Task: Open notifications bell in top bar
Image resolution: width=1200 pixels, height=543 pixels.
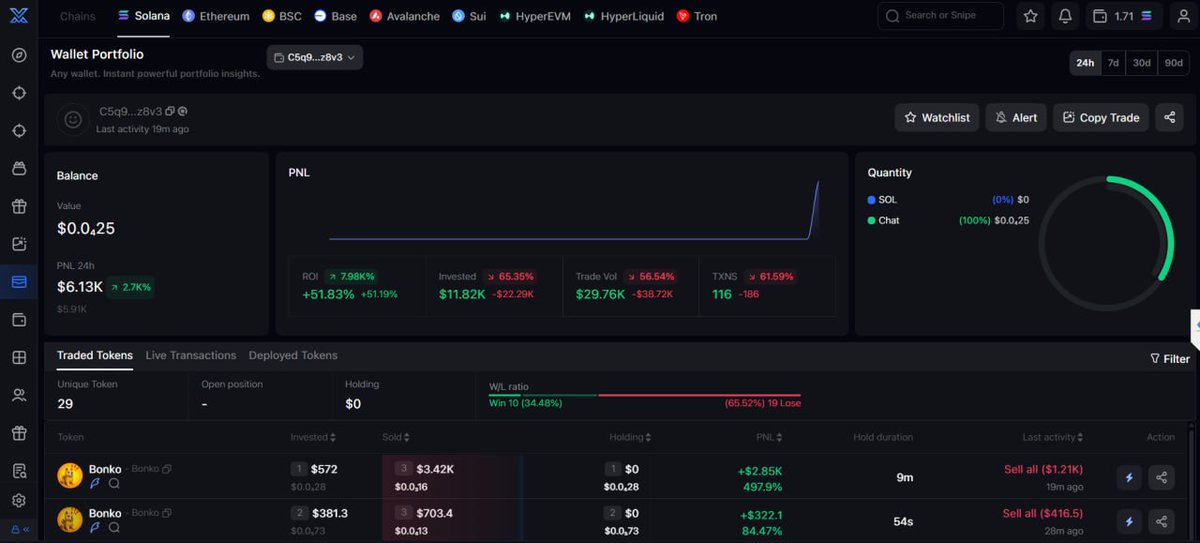Action: pyautogui.click(x=1065, y=16)
